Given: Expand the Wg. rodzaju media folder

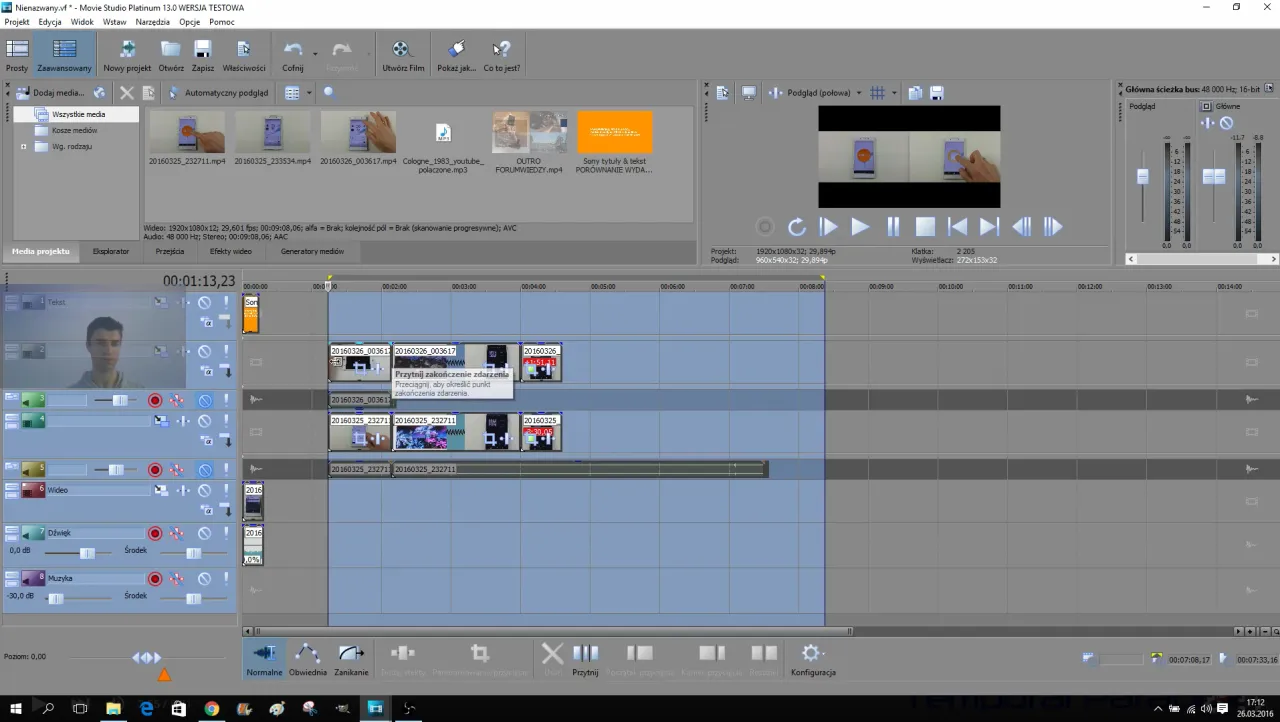Looking at the screenshot, I should point(23,146).
